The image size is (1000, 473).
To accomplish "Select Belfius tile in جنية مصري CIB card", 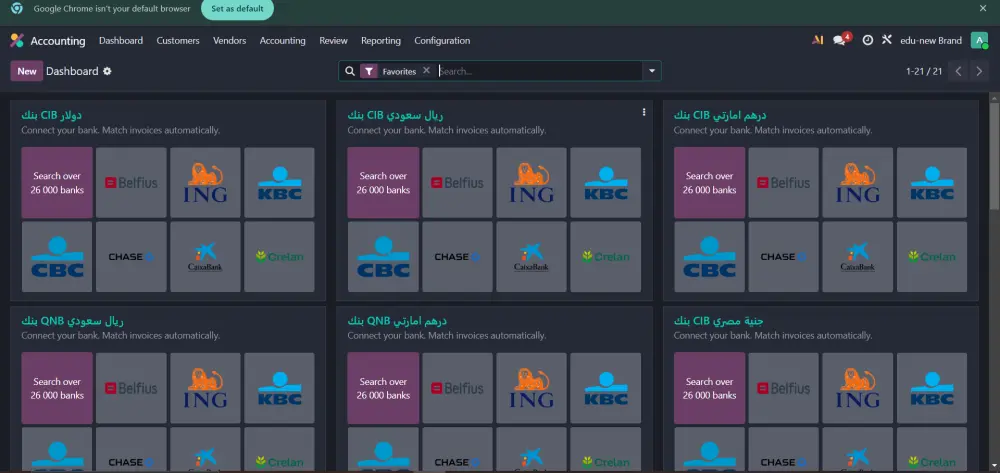I will coord(784,389).
